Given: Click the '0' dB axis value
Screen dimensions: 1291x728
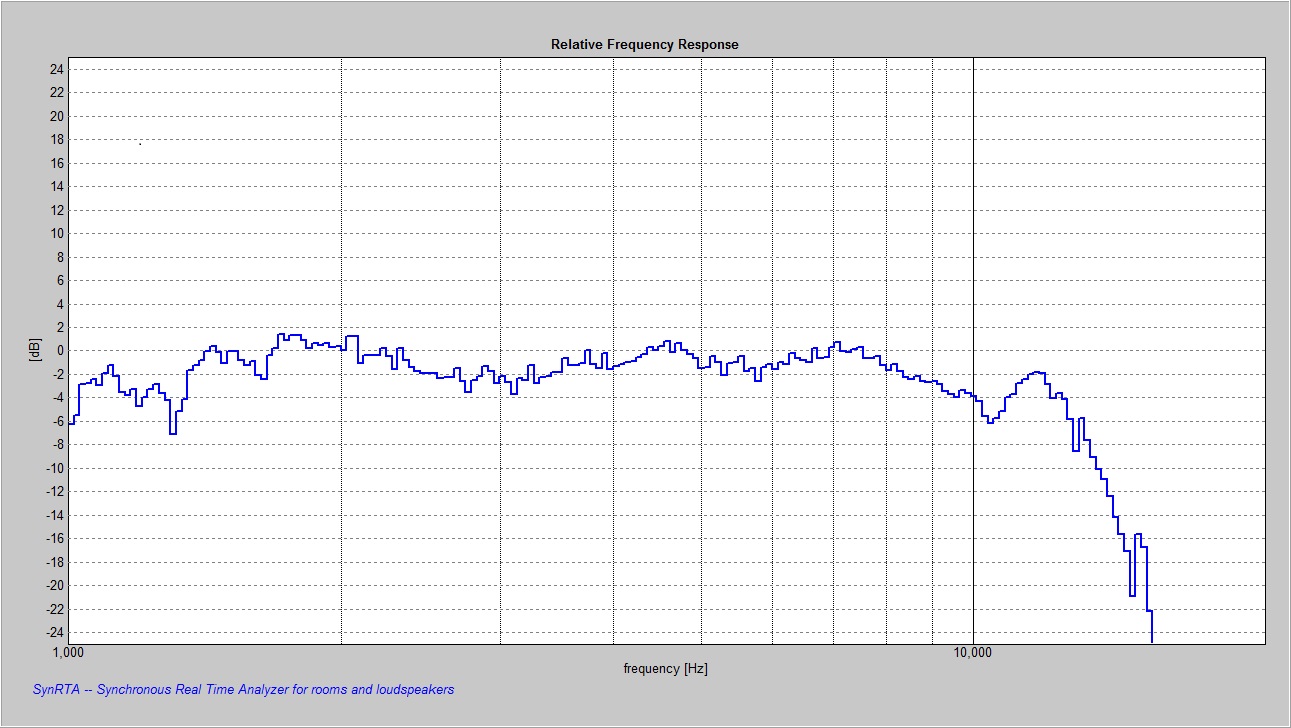Looking at the screenshot, I should click(61, 351).
